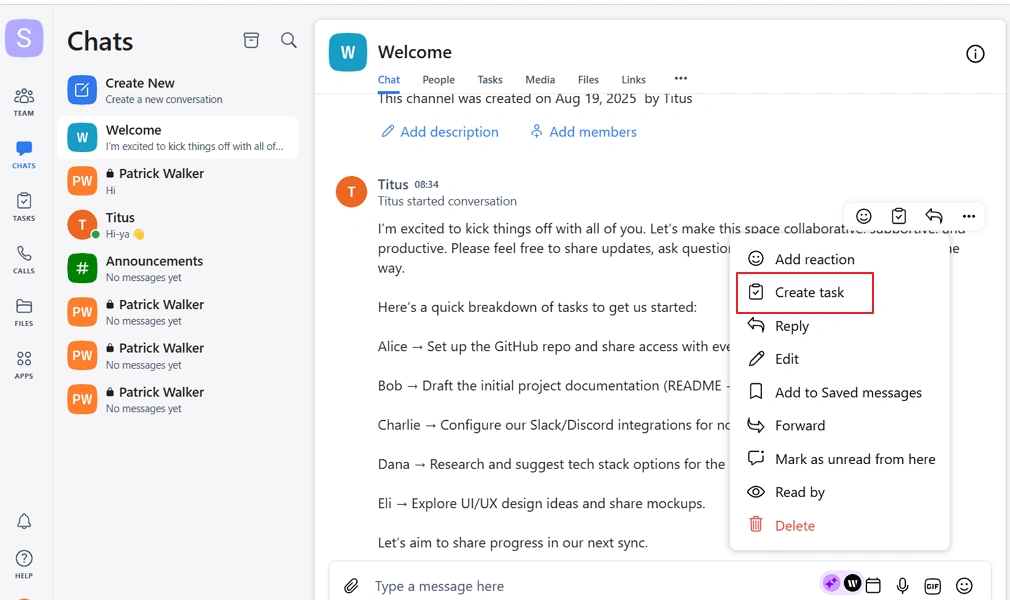Switch to the People tab
This screenshot has height=600, width=1010.
point(439,80)
